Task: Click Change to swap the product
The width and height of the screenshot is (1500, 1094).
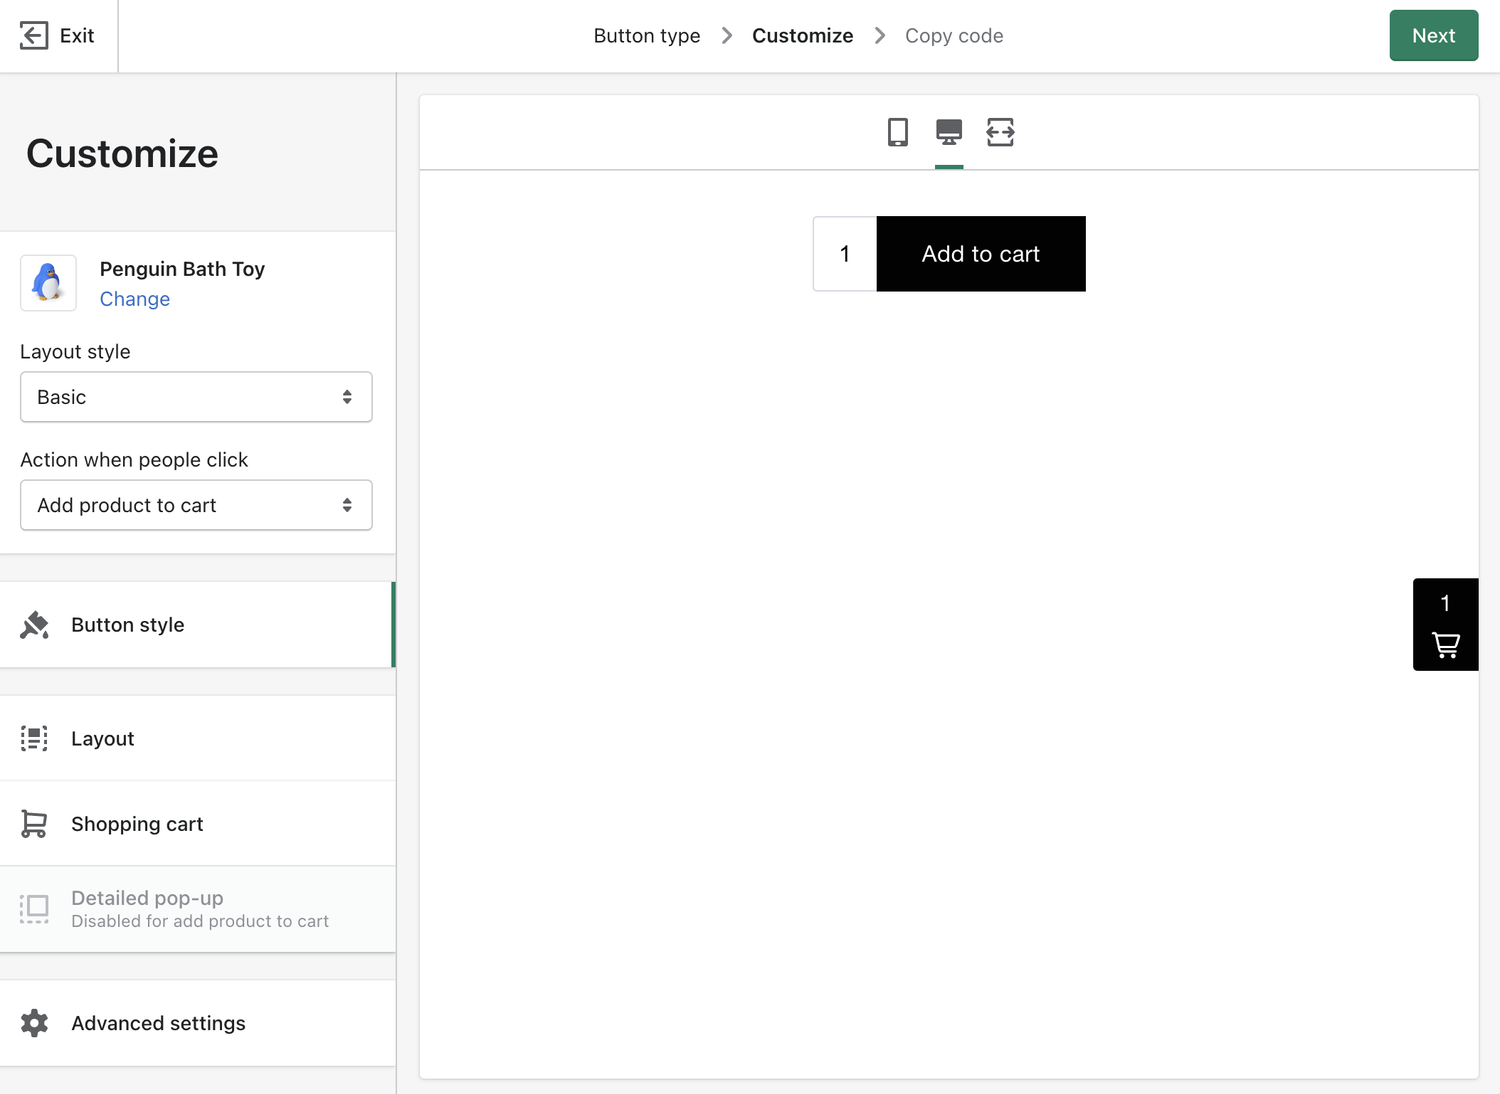Action: (x=134, y=299)
